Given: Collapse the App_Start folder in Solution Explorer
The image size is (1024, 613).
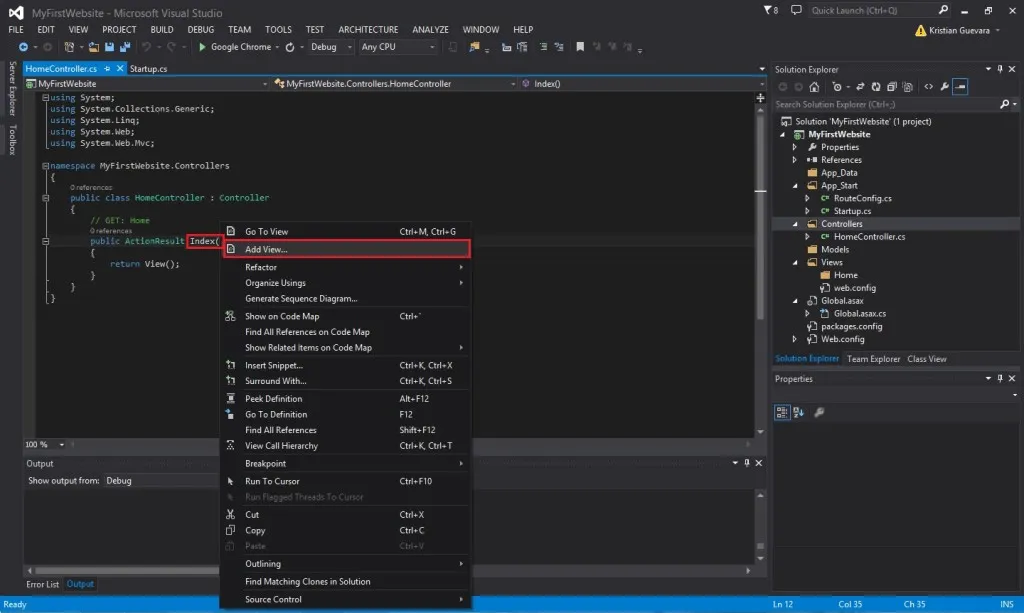Looking at the screenshot, I should coord(795,185).
